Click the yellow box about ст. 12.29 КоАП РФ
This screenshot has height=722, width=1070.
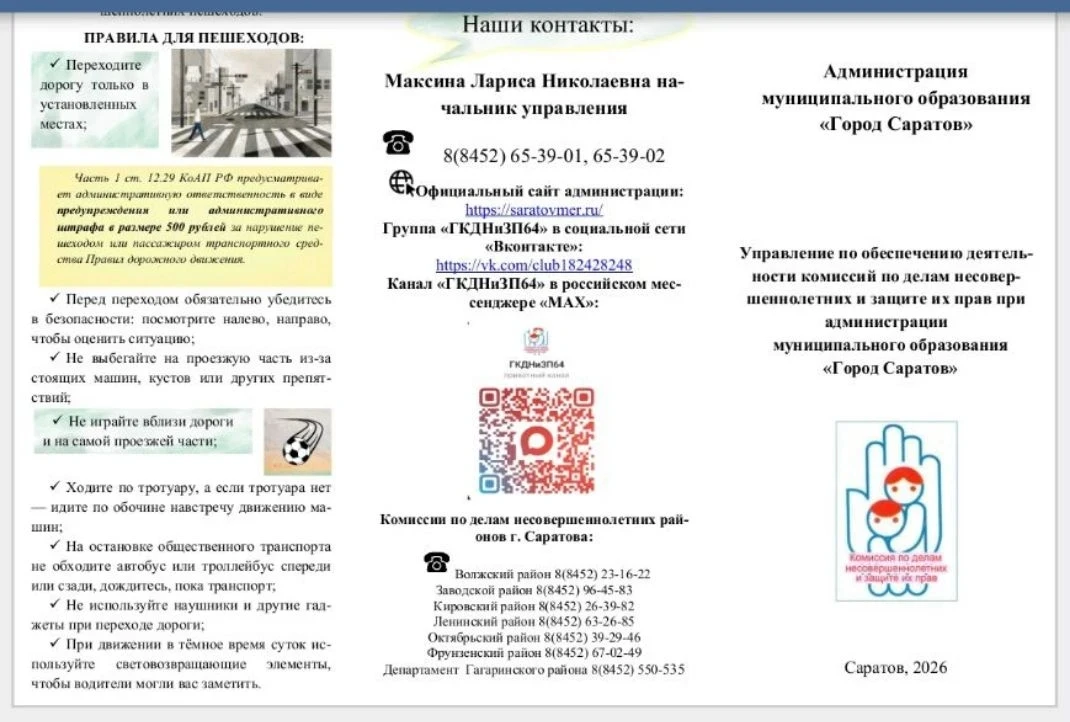coord(186,226)
